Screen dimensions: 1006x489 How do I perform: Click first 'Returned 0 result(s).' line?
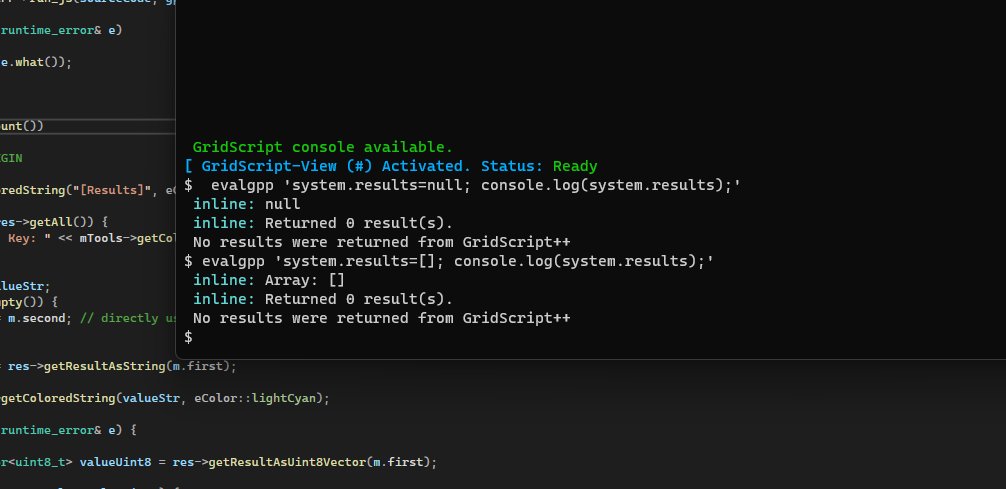[x=359, y=223]
